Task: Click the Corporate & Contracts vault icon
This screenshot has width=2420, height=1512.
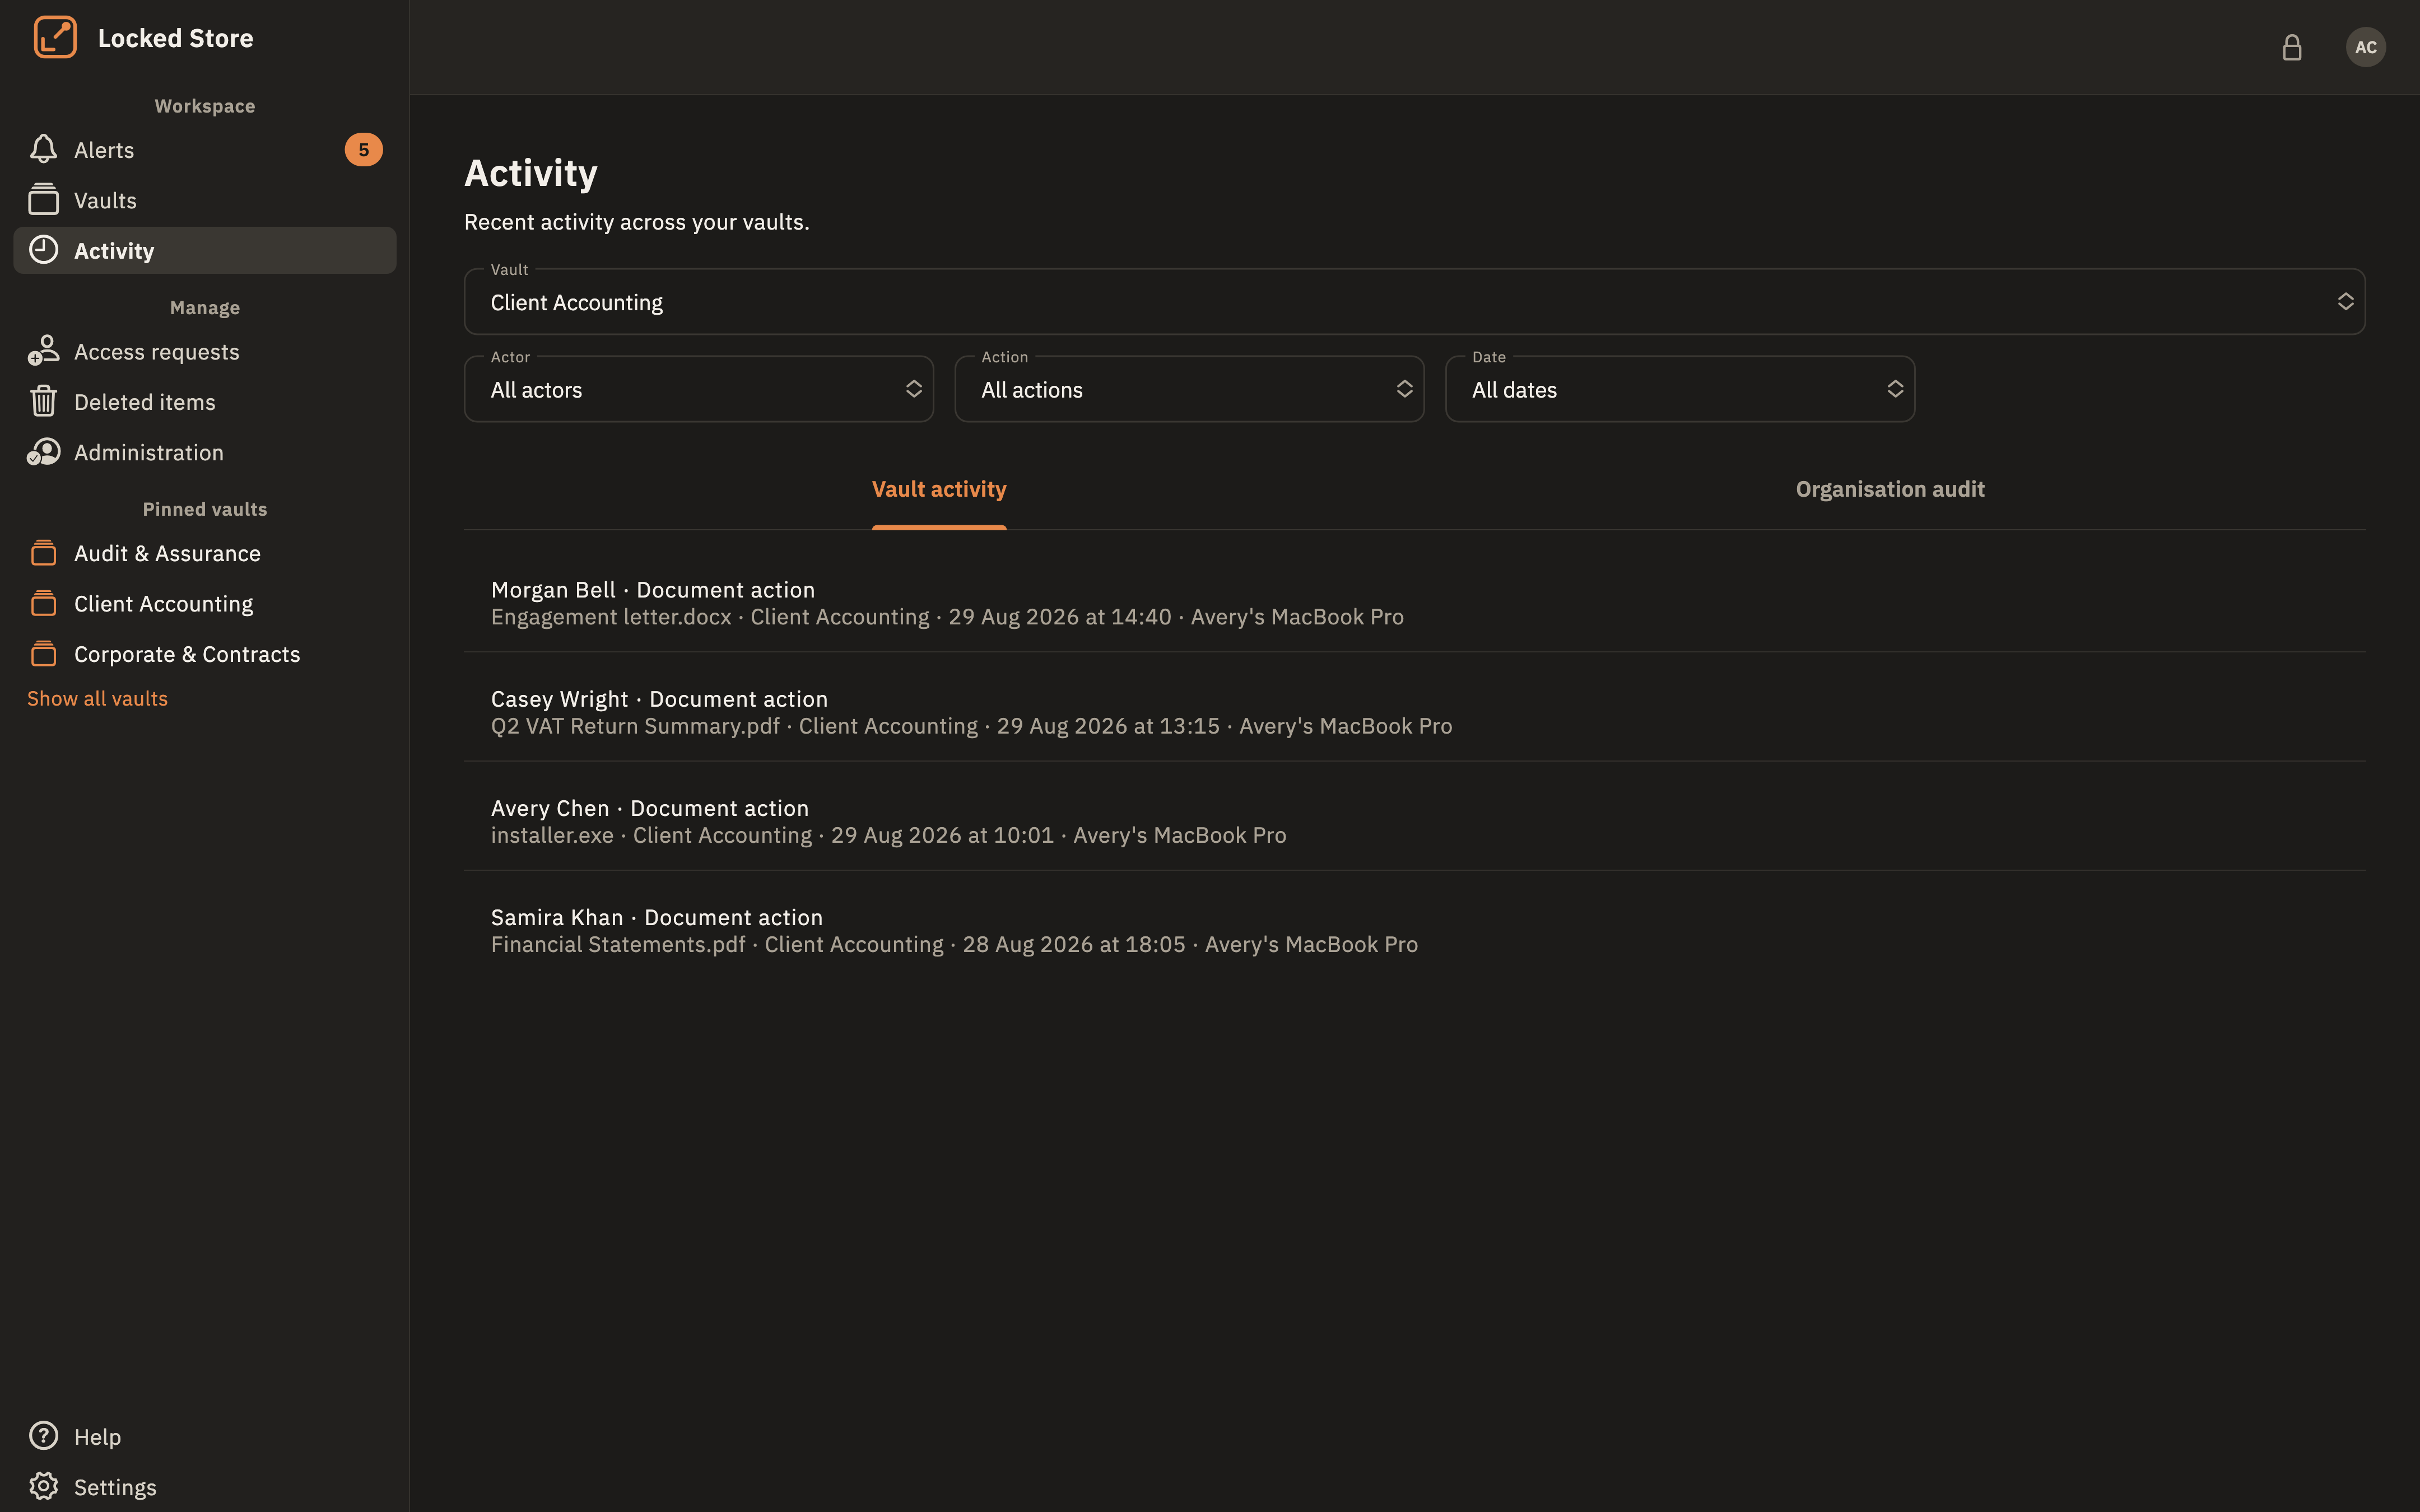Action: pos(43,654)
